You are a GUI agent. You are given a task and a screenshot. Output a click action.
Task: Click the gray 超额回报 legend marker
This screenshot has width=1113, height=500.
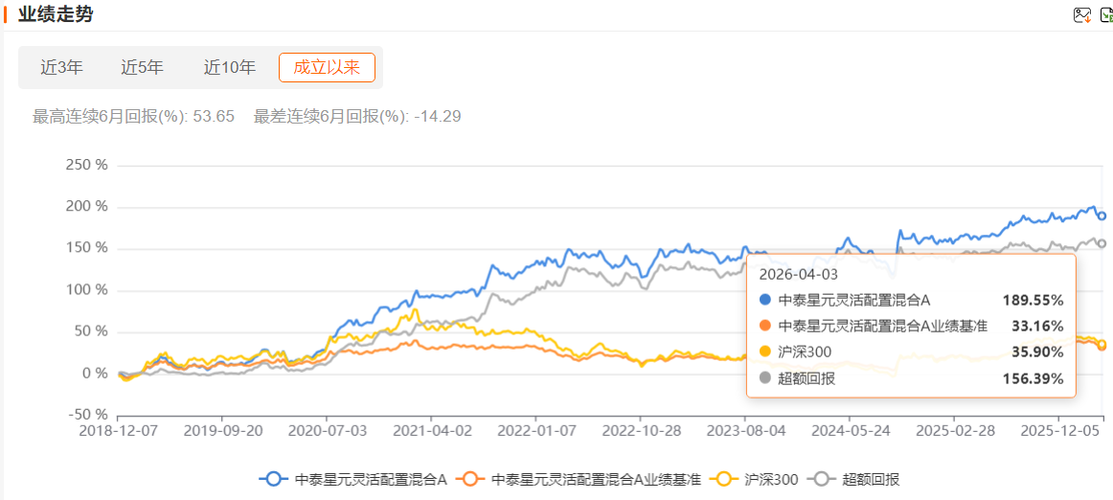click(823, 479)
